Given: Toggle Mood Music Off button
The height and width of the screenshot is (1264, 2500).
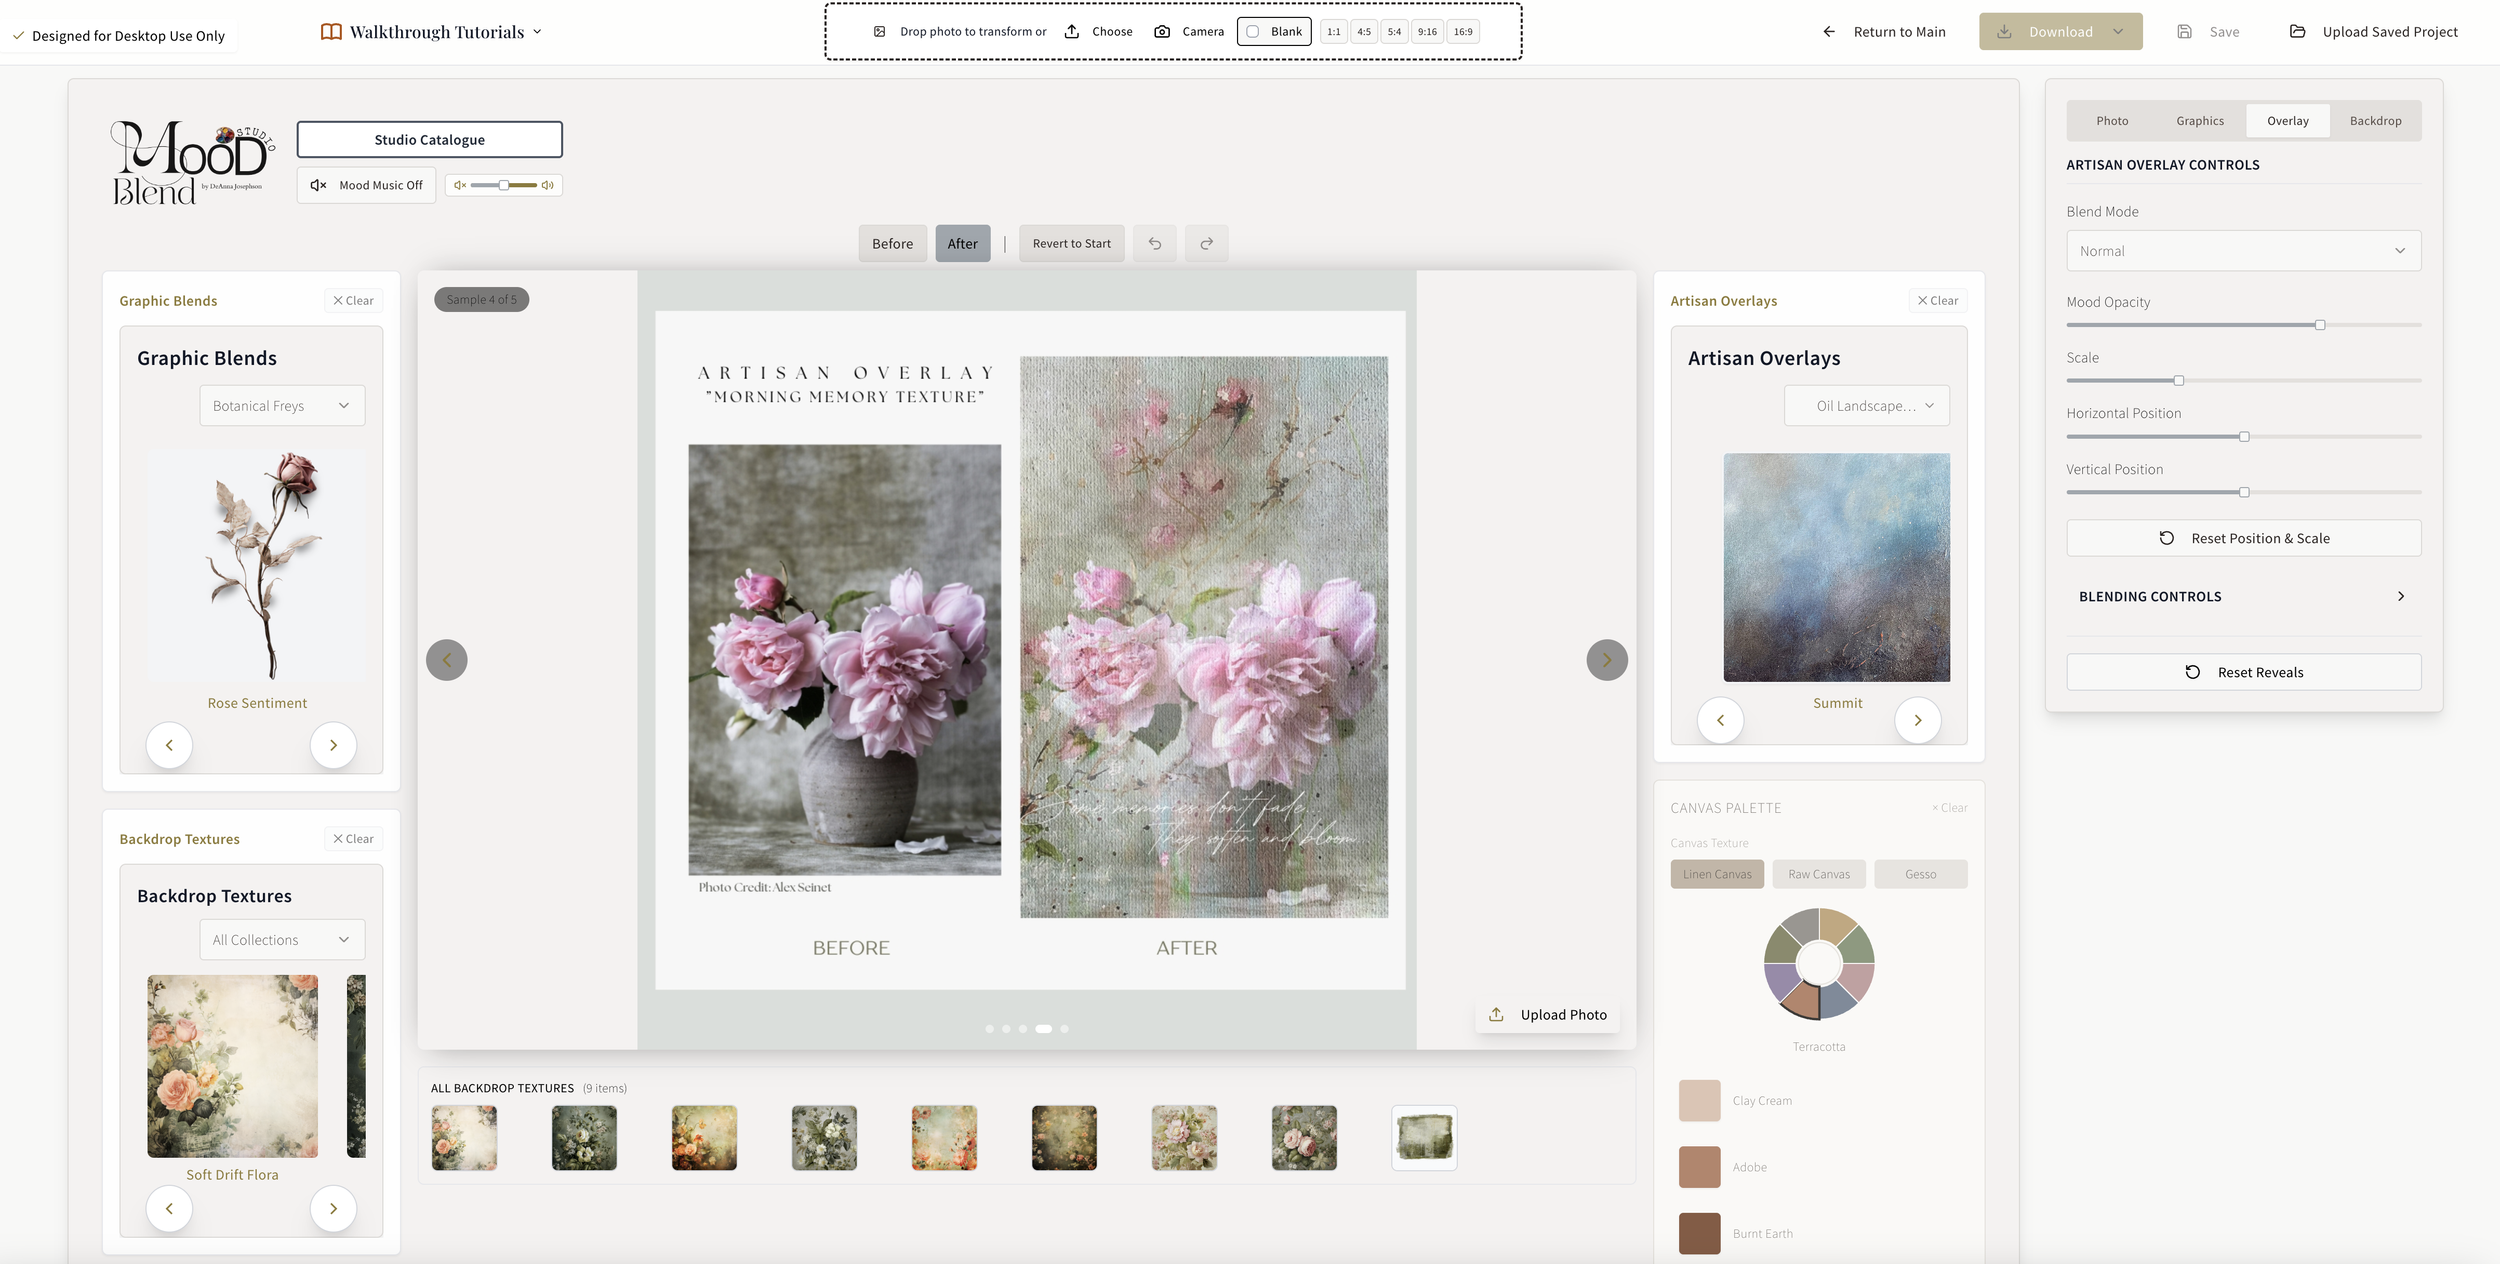Looking at the screenshot, I should click(x=366, y=185).
